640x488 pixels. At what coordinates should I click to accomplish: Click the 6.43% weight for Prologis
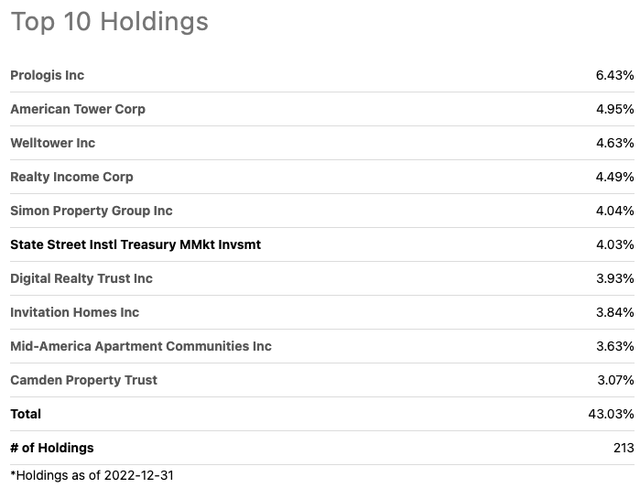(615, 75)
